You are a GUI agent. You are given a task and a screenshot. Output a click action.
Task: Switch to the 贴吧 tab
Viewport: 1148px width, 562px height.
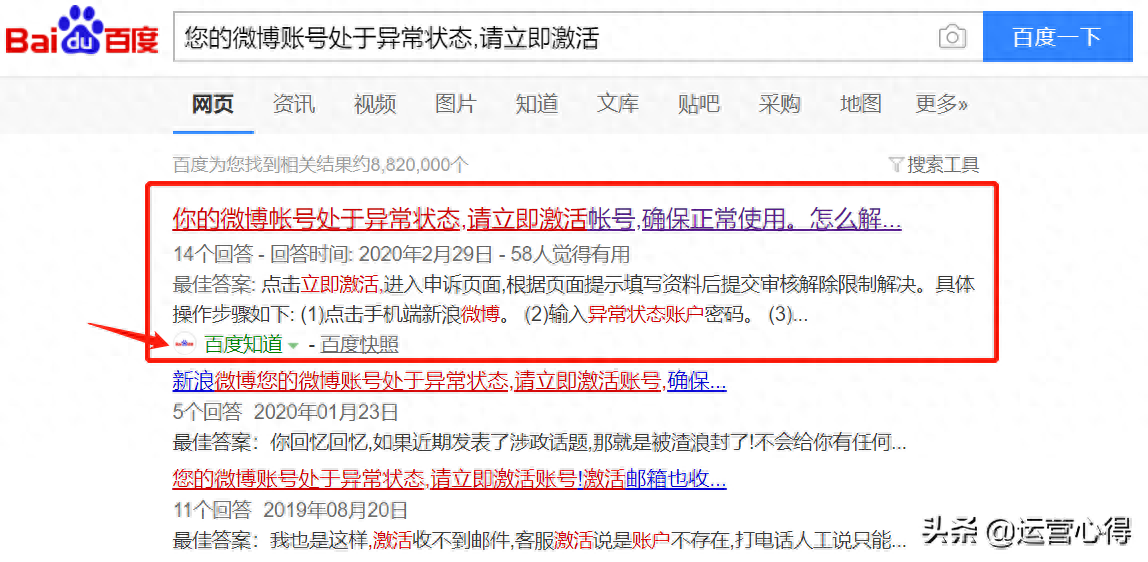pyautogui.click(x=699, y=104)
